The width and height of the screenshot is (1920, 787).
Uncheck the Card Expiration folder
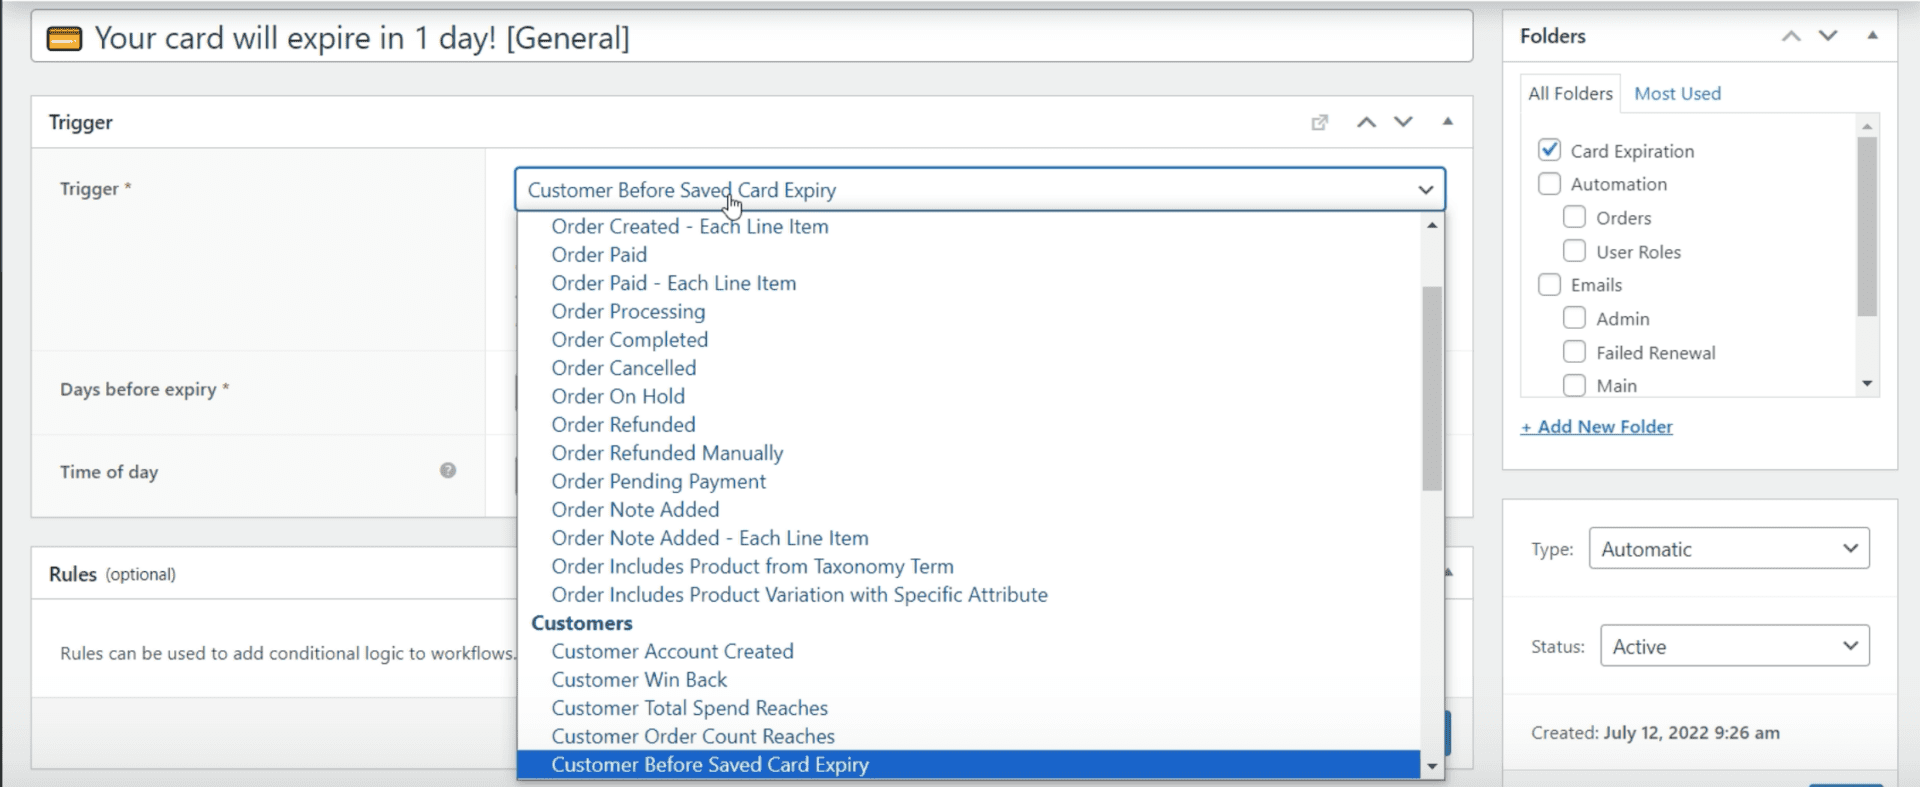tap(1549, 150)
